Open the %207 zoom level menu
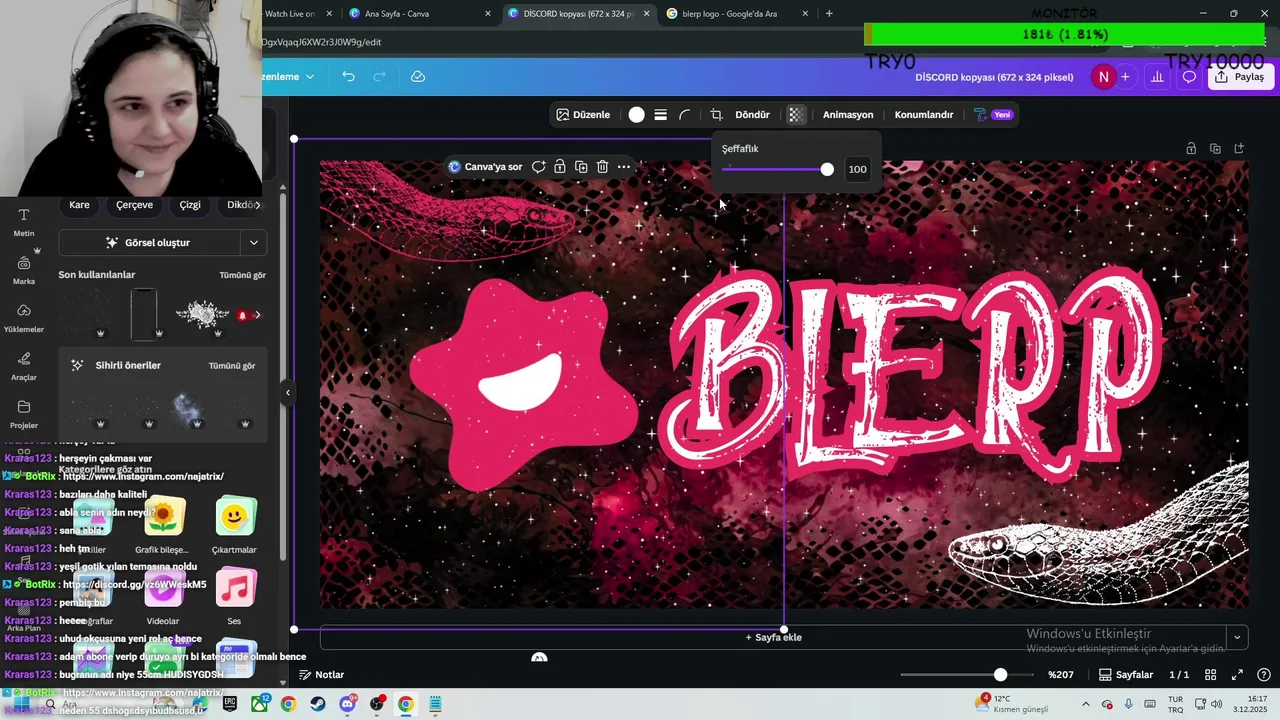This screenshot has height=720, width=1280. click(1061, 675)
